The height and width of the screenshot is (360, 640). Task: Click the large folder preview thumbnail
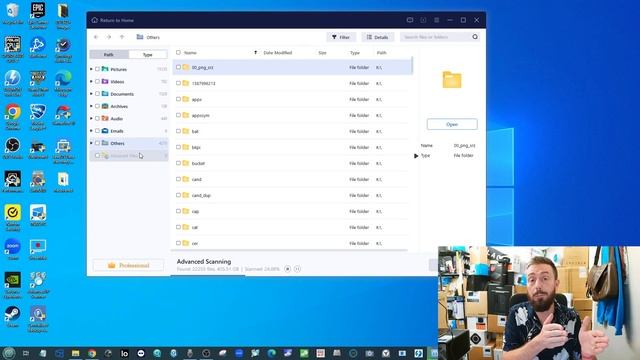(x=452, y=80)
